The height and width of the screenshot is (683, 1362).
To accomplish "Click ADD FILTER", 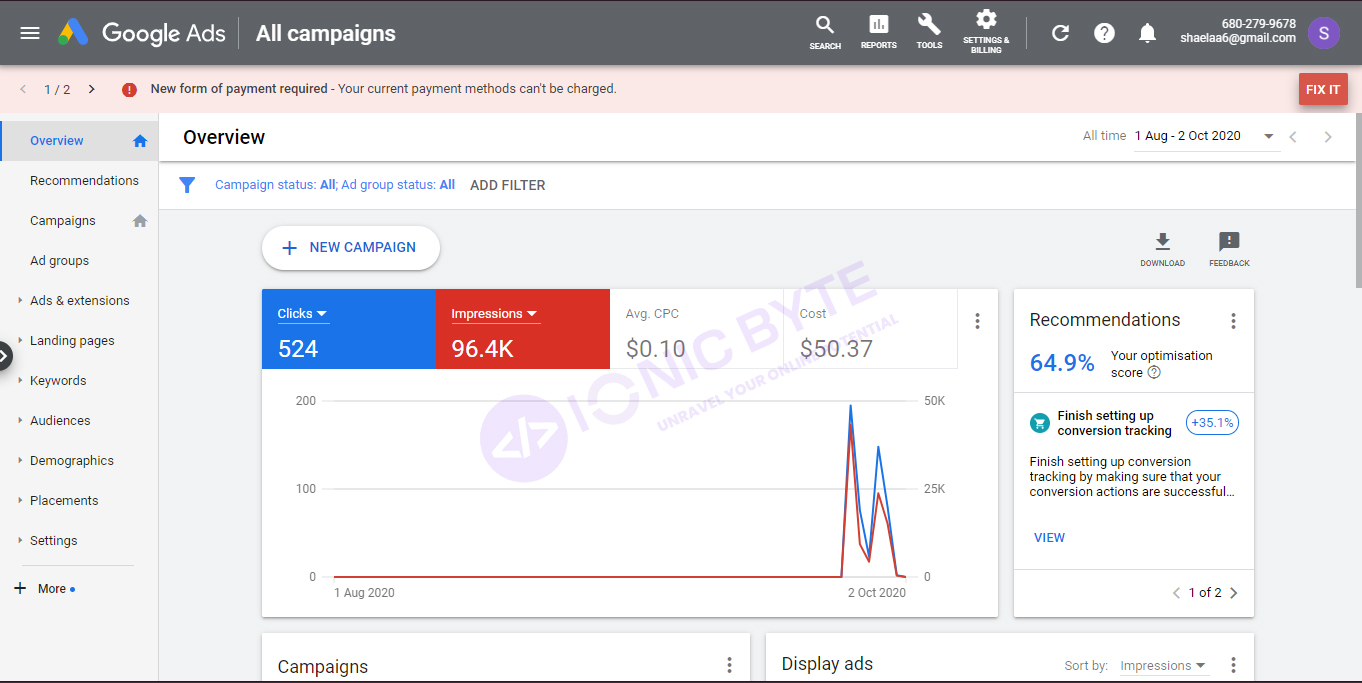I will click(x=508, y=185).
